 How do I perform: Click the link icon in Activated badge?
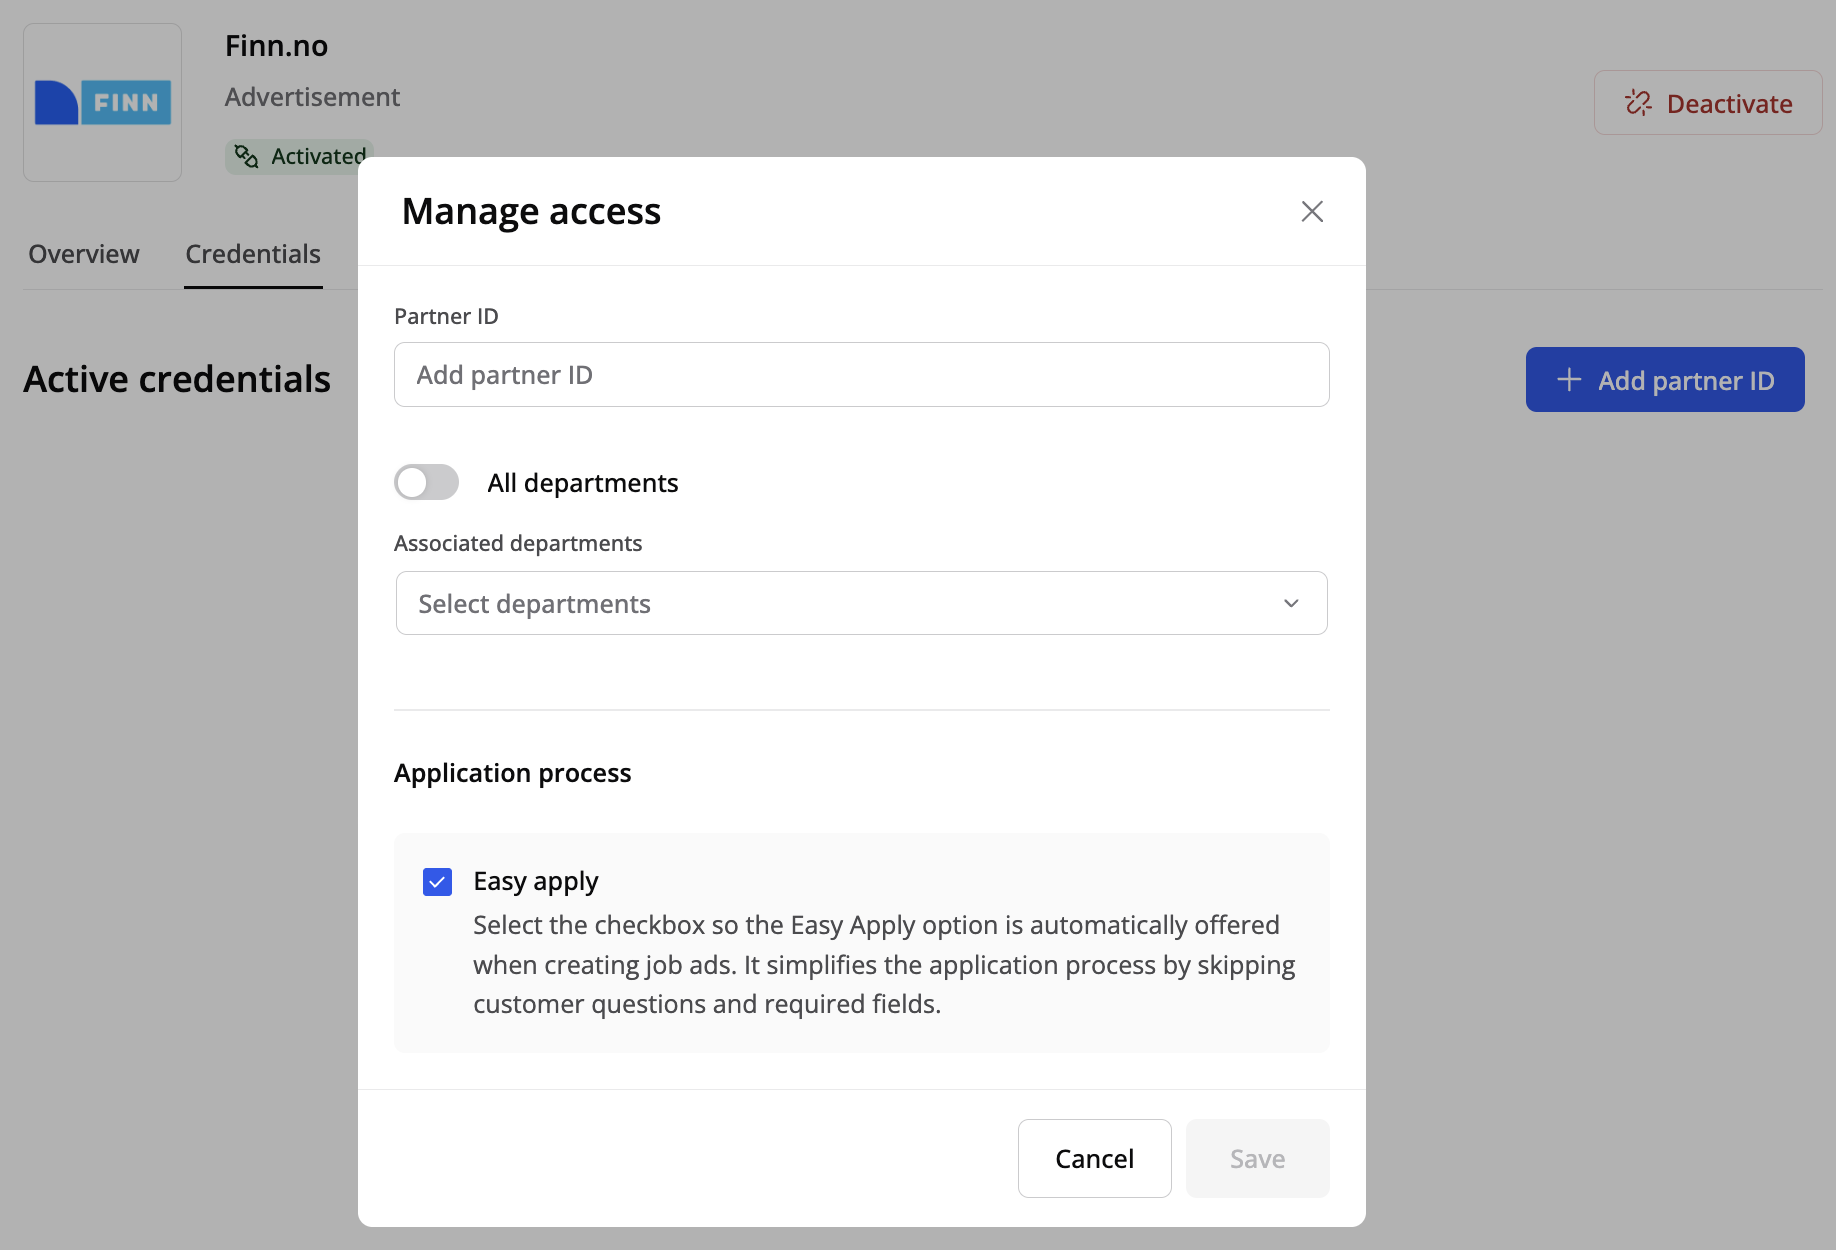(246, 156)
